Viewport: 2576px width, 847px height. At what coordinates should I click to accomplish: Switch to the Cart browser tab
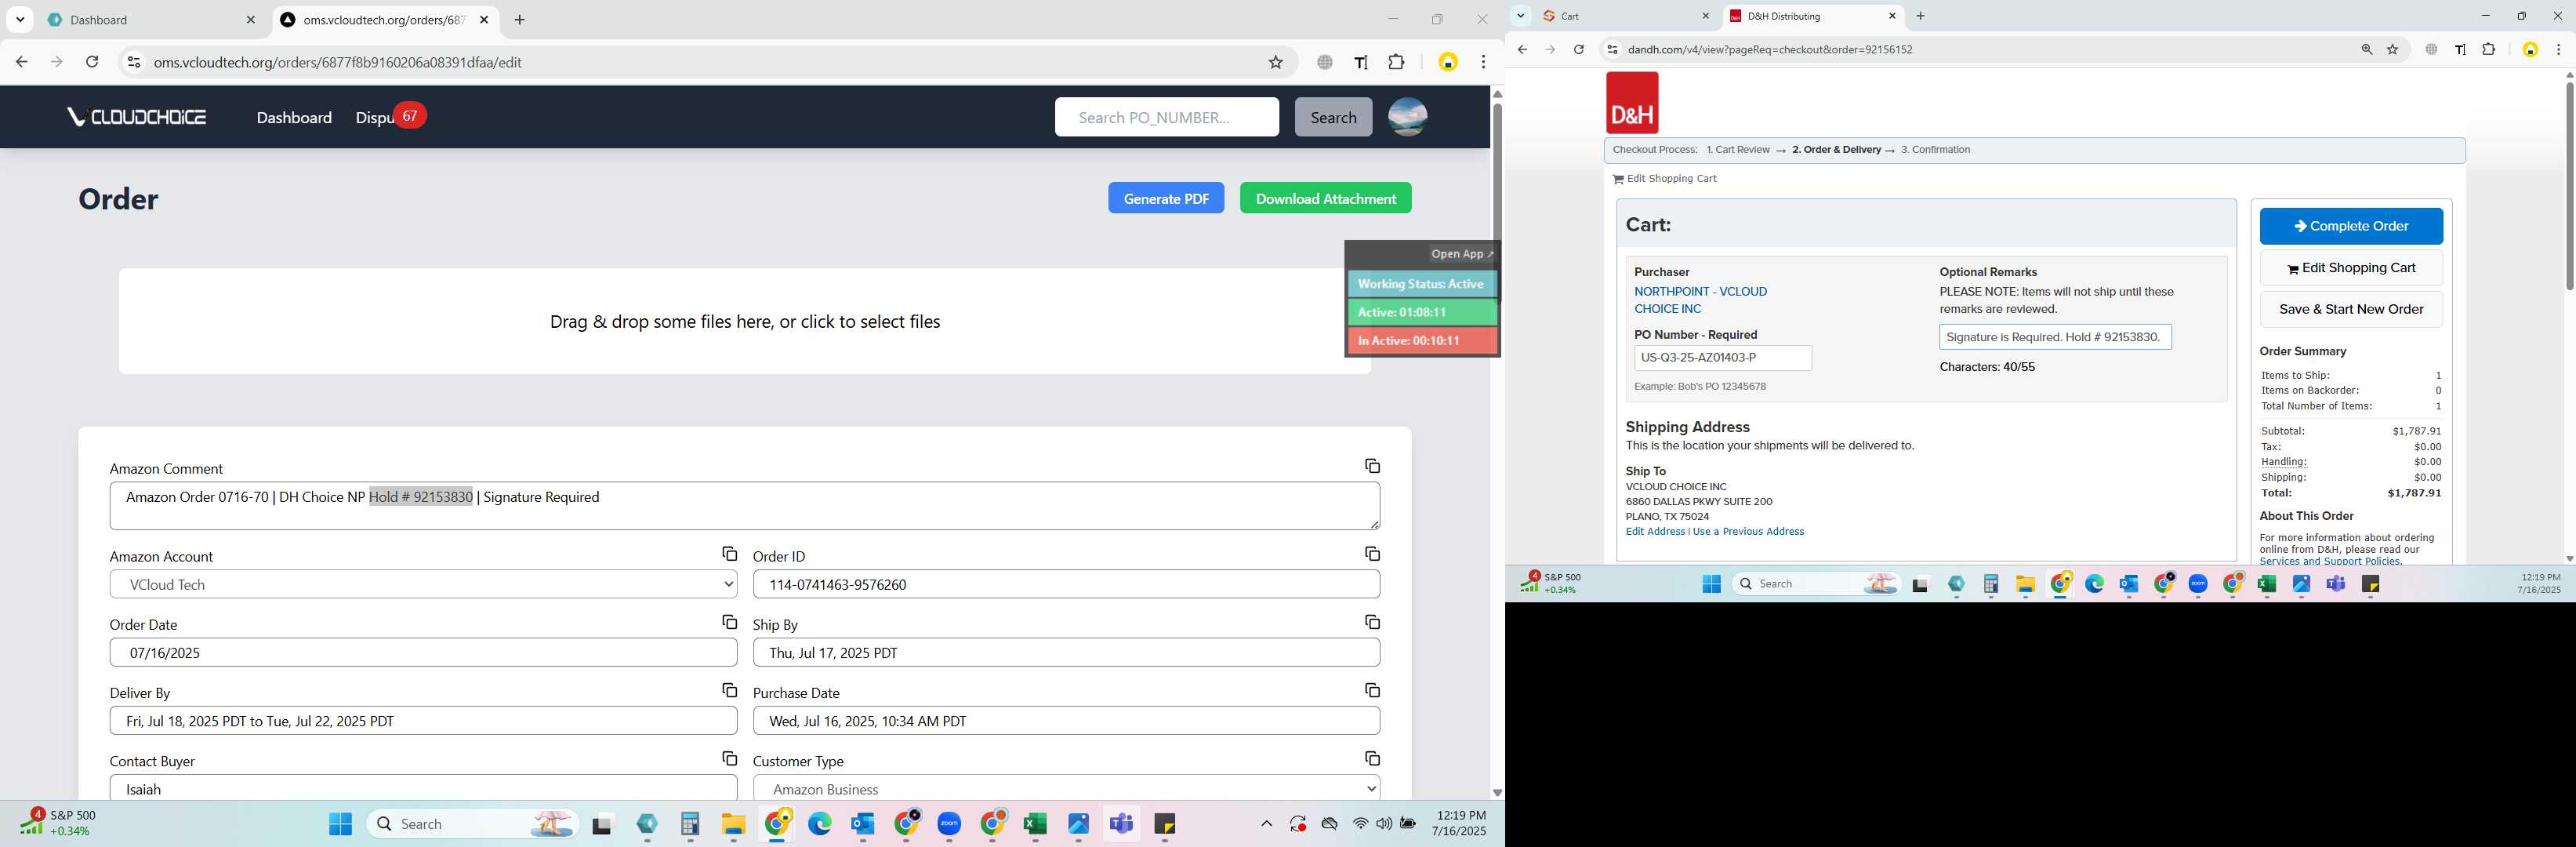pyautogui.click(x=1626, y=16)
